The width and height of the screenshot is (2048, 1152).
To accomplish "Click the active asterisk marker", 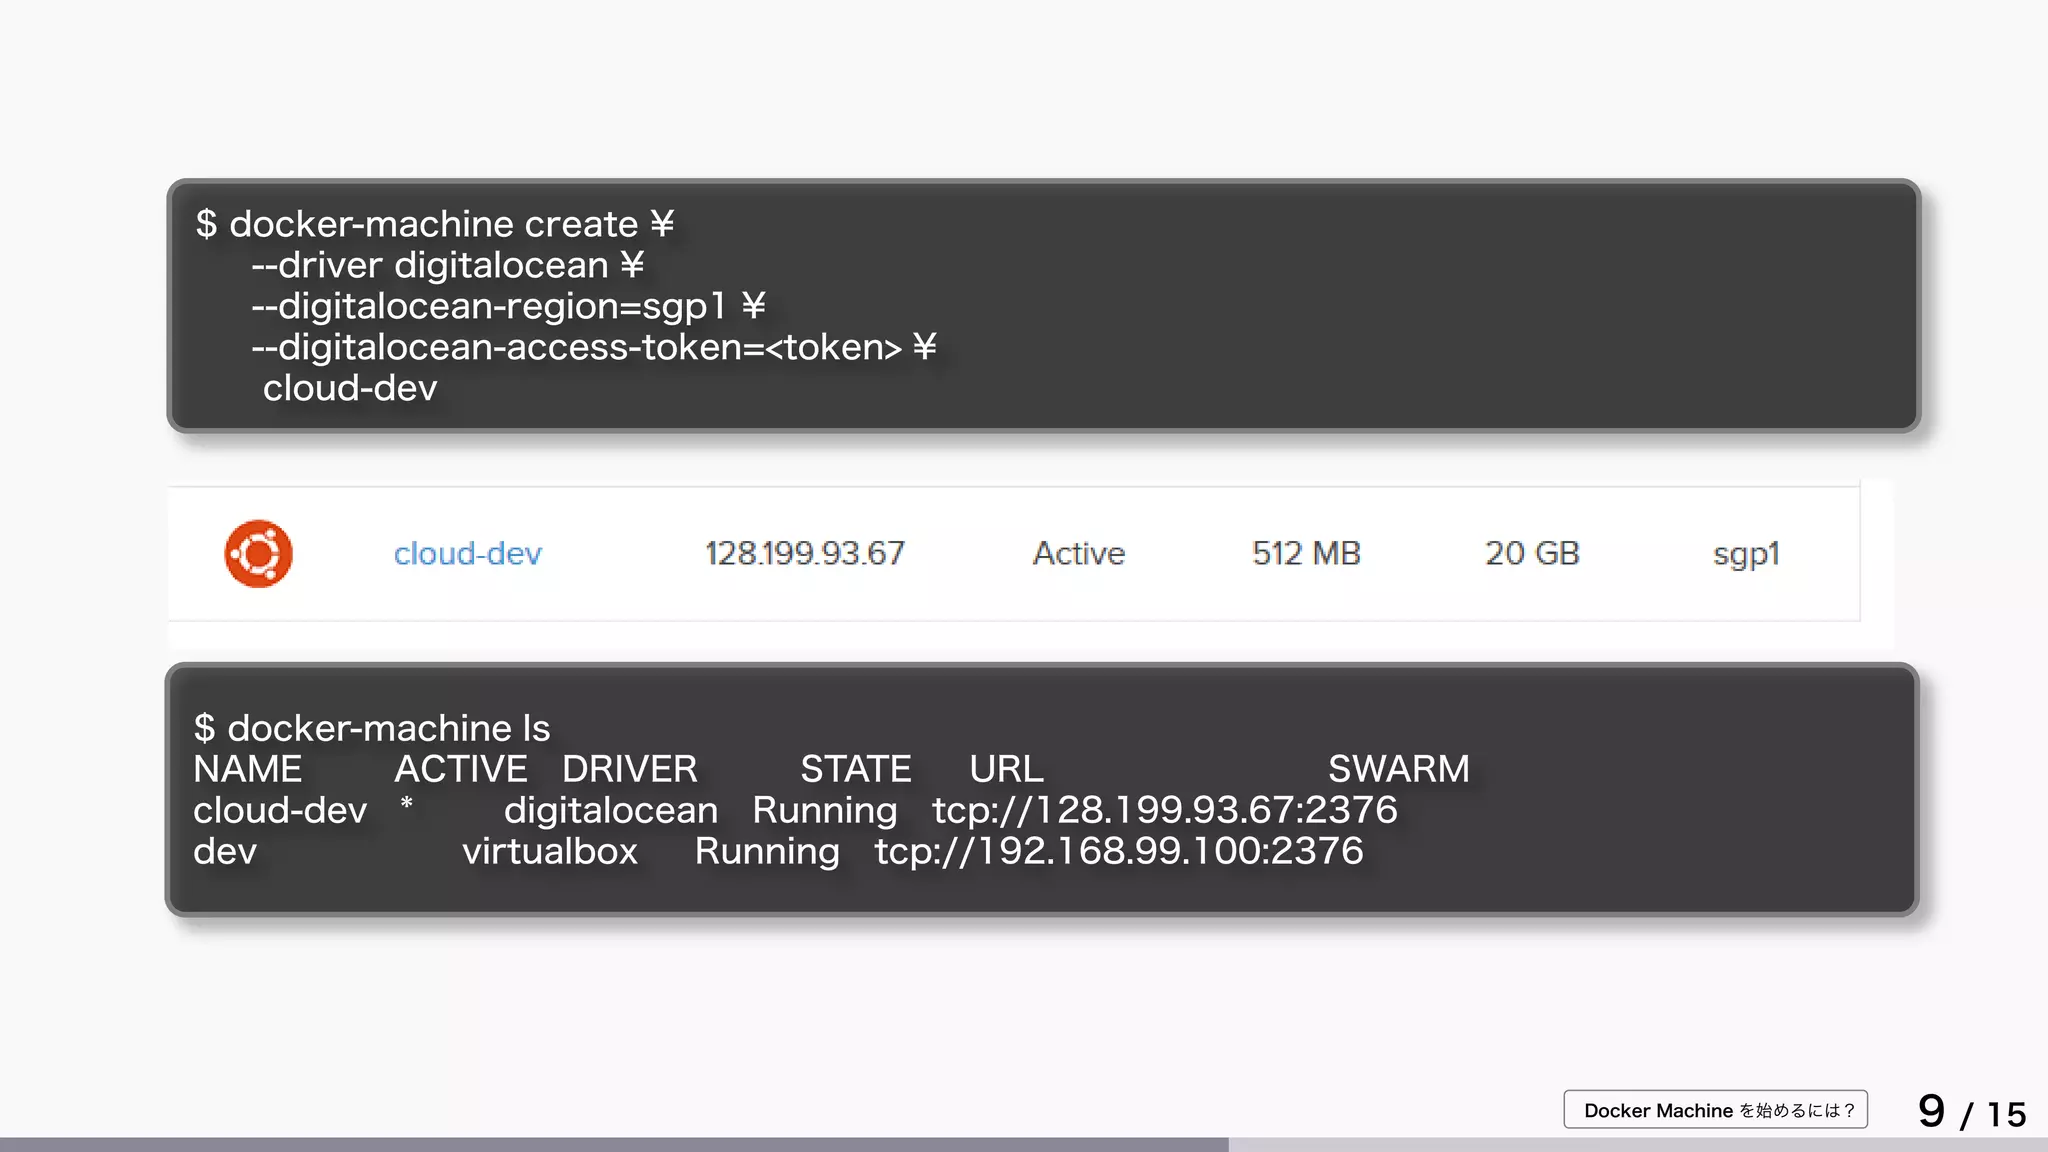I will (x=406, y=804).
